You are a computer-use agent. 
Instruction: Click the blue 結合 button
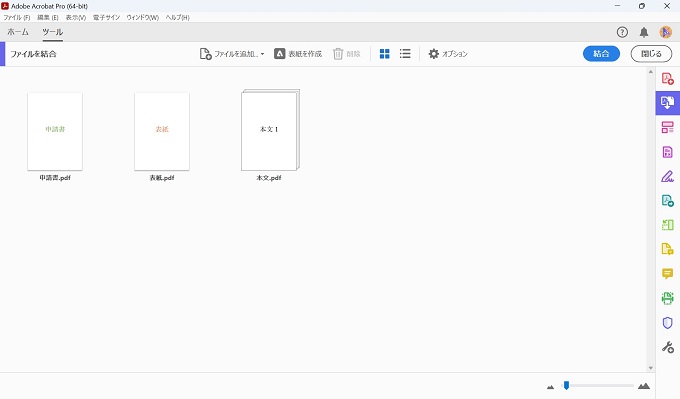click(x=601, y=54)
